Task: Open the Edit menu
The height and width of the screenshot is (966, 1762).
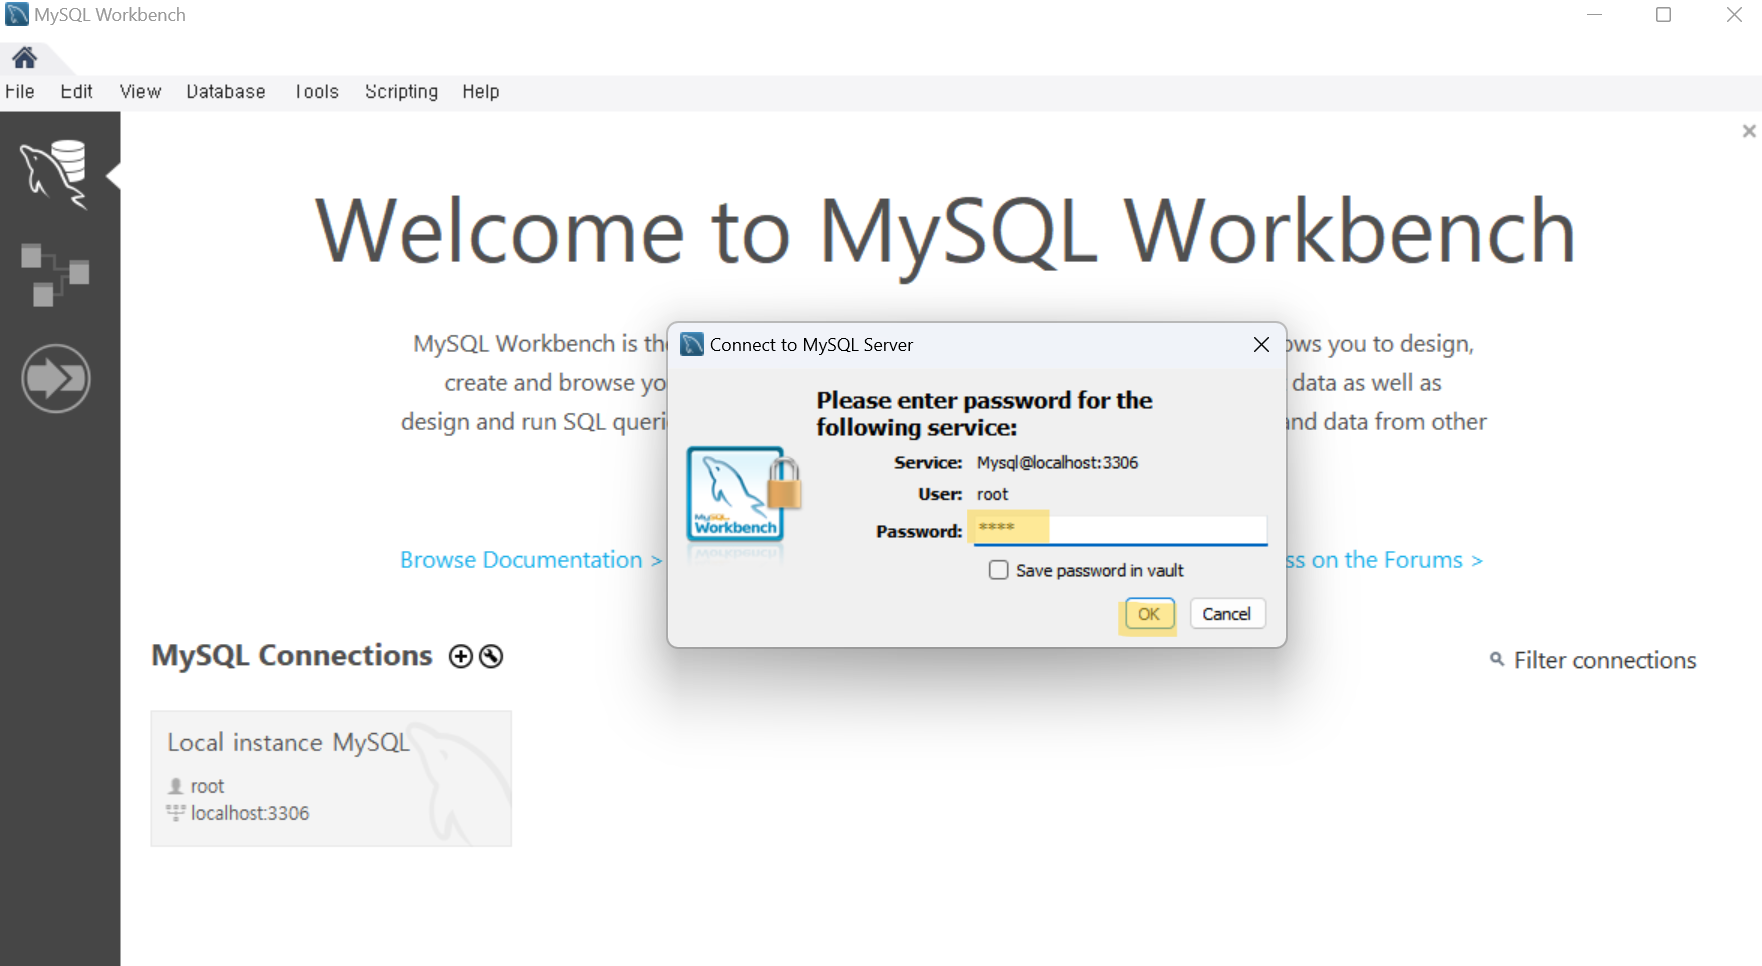Action: (76, 92)
